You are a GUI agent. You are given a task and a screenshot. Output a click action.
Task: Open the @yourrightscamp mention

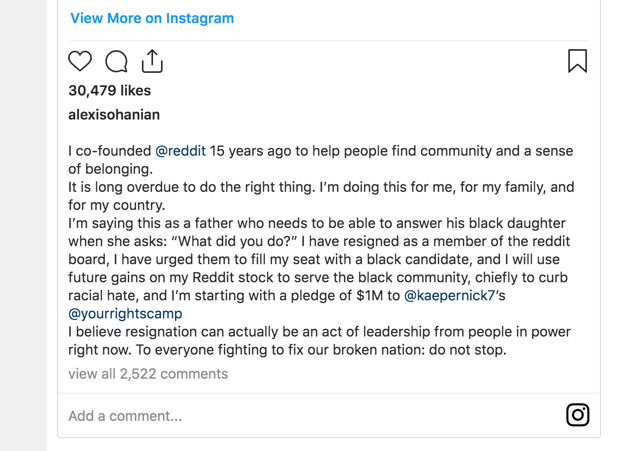125,314
